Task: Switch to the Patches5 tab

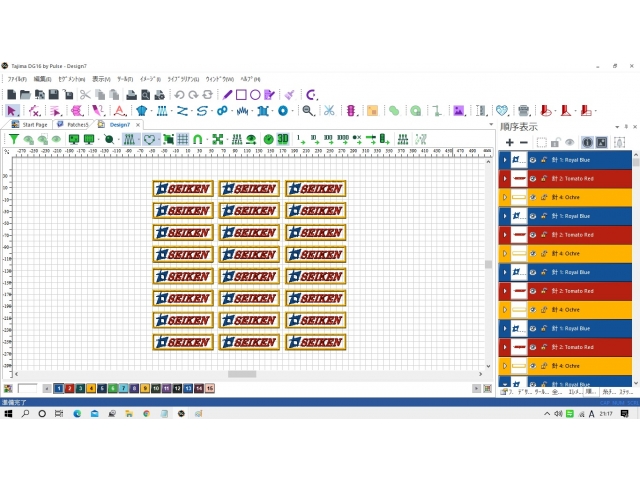Action: [x=73, y=124]
